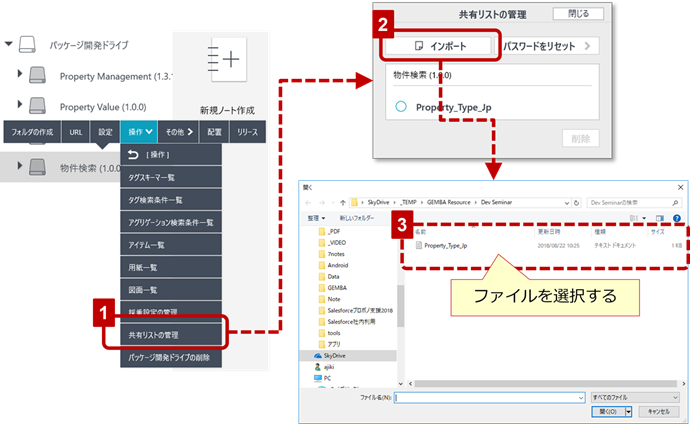Click the ajiki user icon

[x=318, y=367]
